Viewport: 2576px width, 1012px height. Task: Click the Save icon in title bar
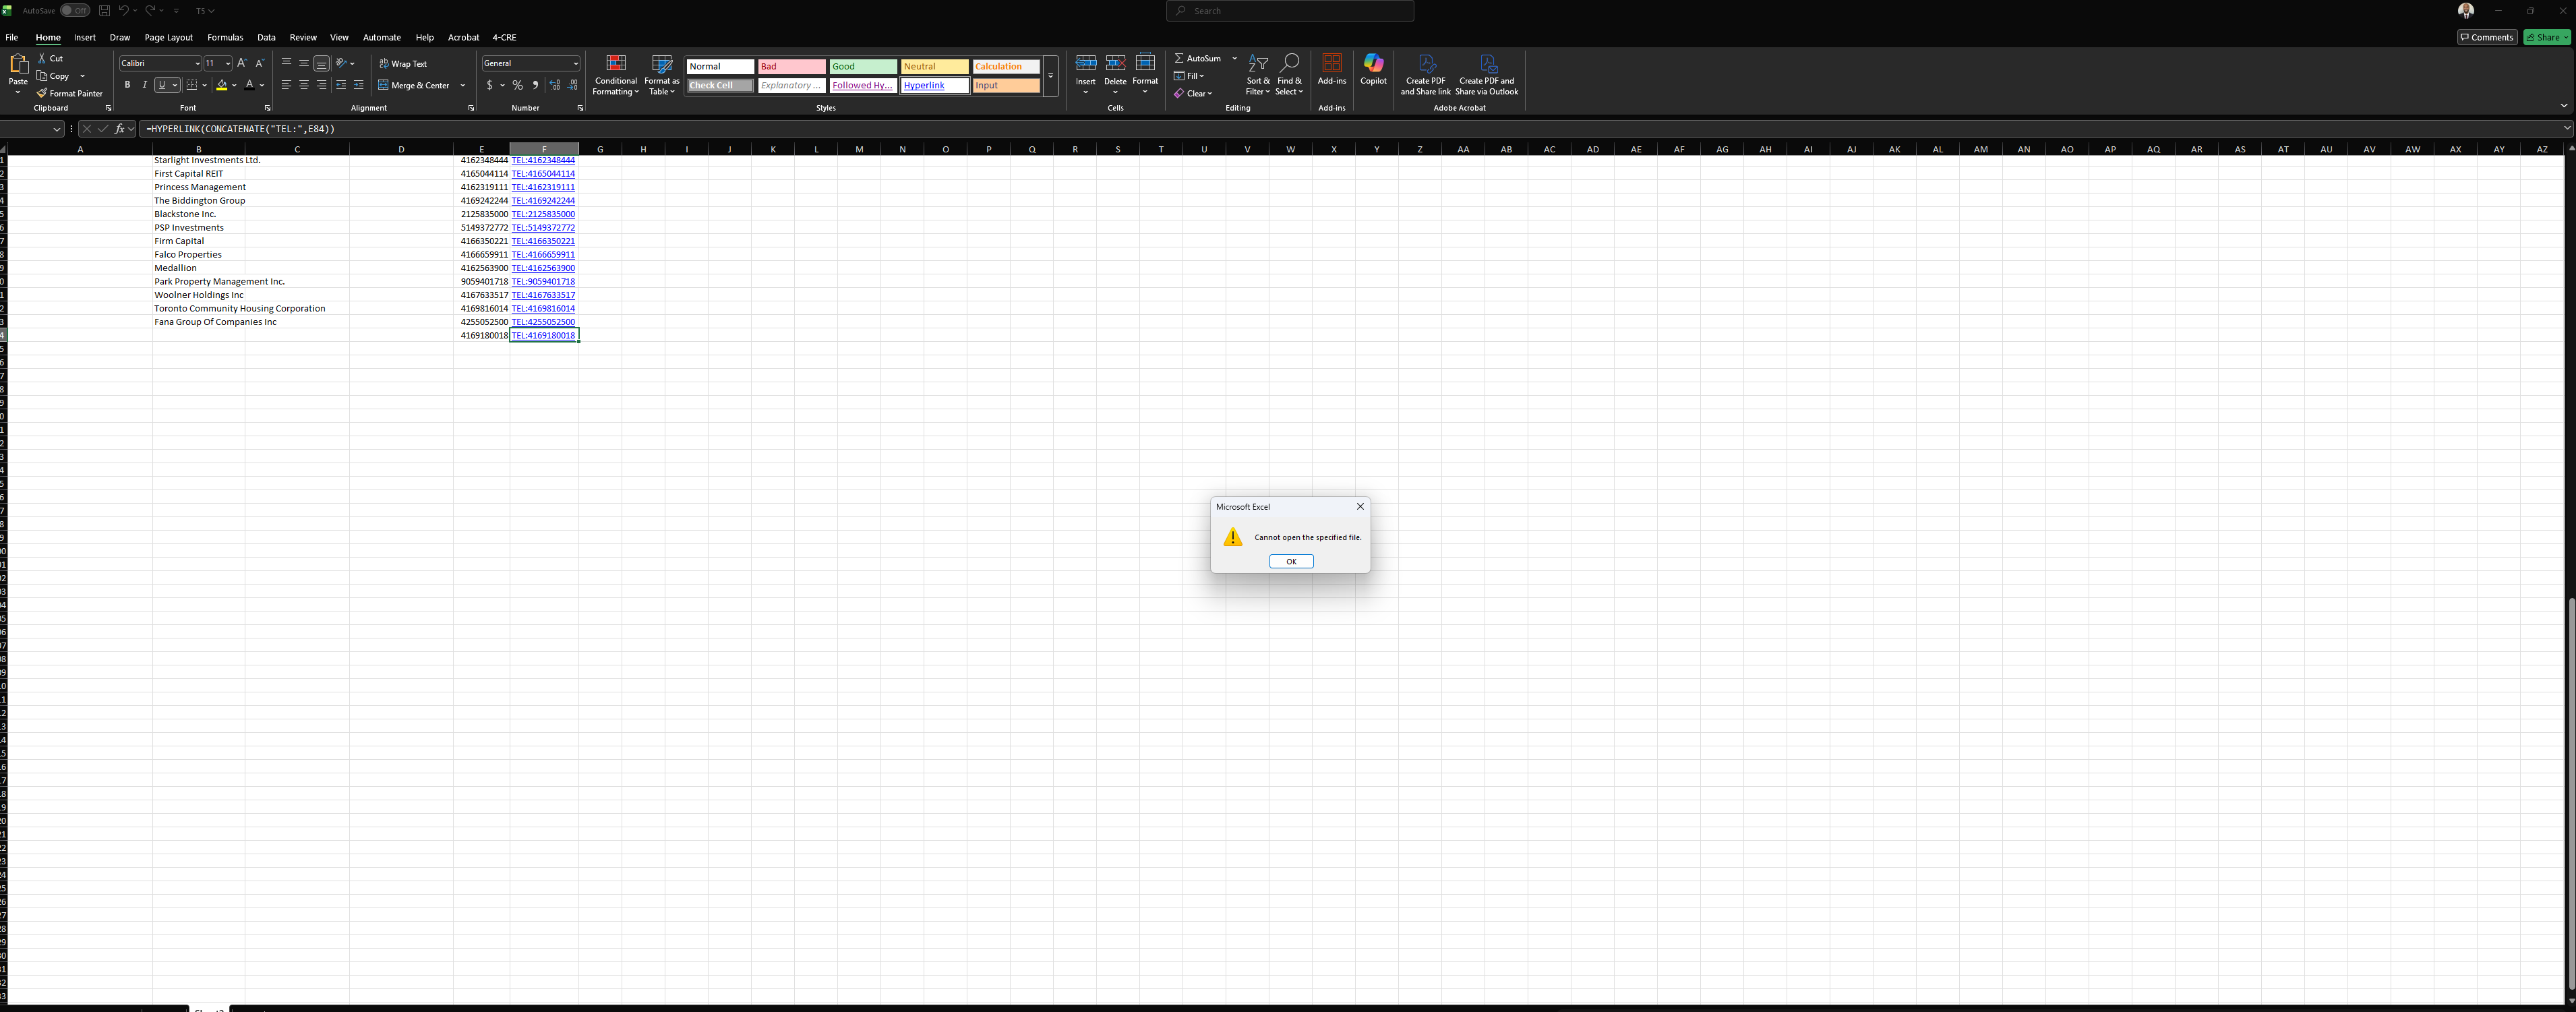(x=104, y=10)
